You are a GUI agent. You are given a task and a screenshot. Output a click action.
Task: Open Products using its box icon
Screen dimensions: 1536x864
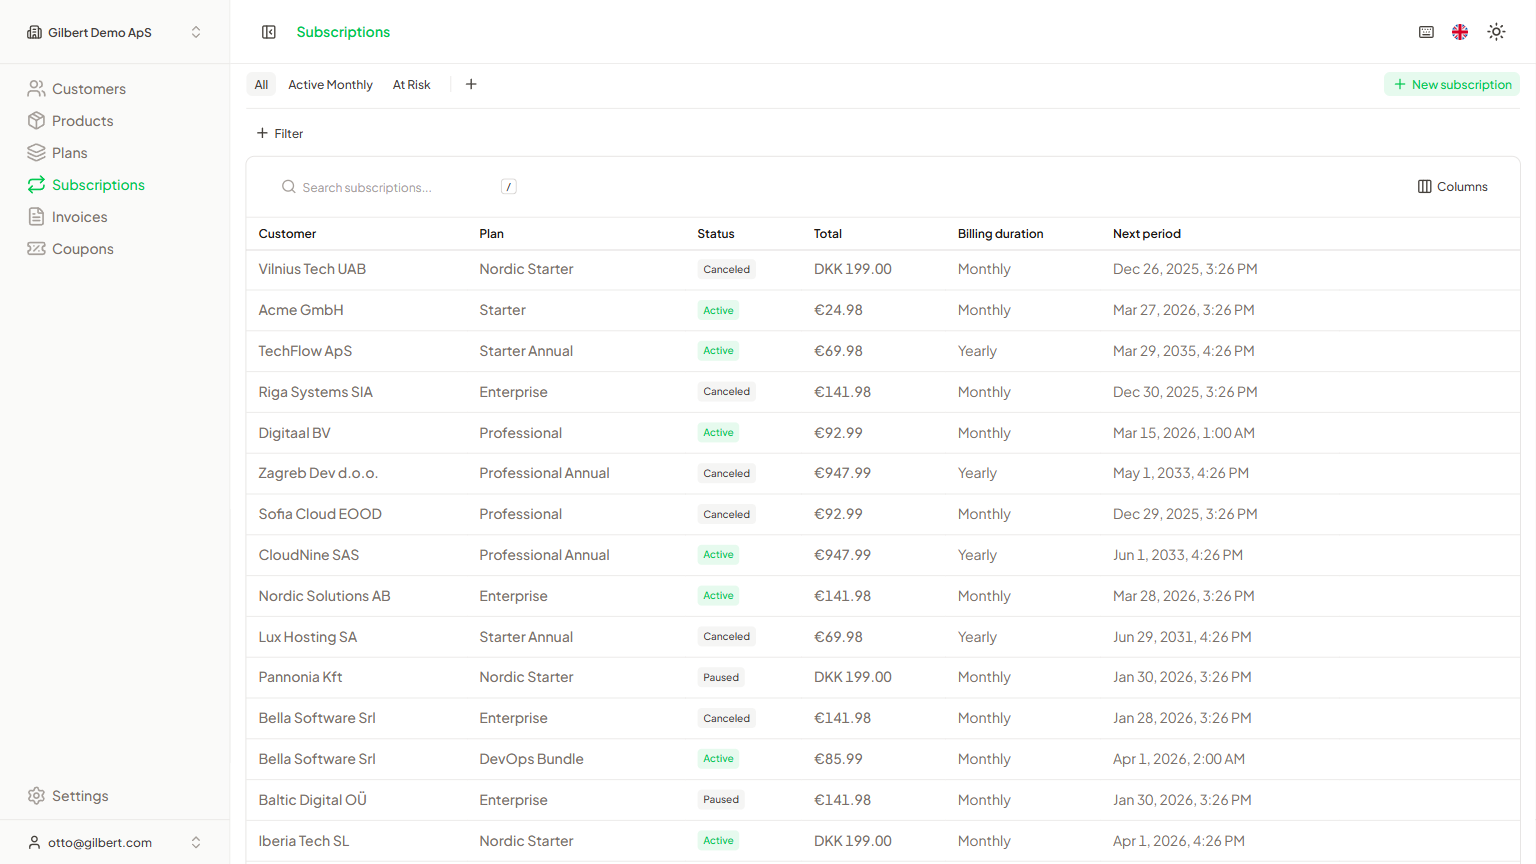(x=37, y=120)
